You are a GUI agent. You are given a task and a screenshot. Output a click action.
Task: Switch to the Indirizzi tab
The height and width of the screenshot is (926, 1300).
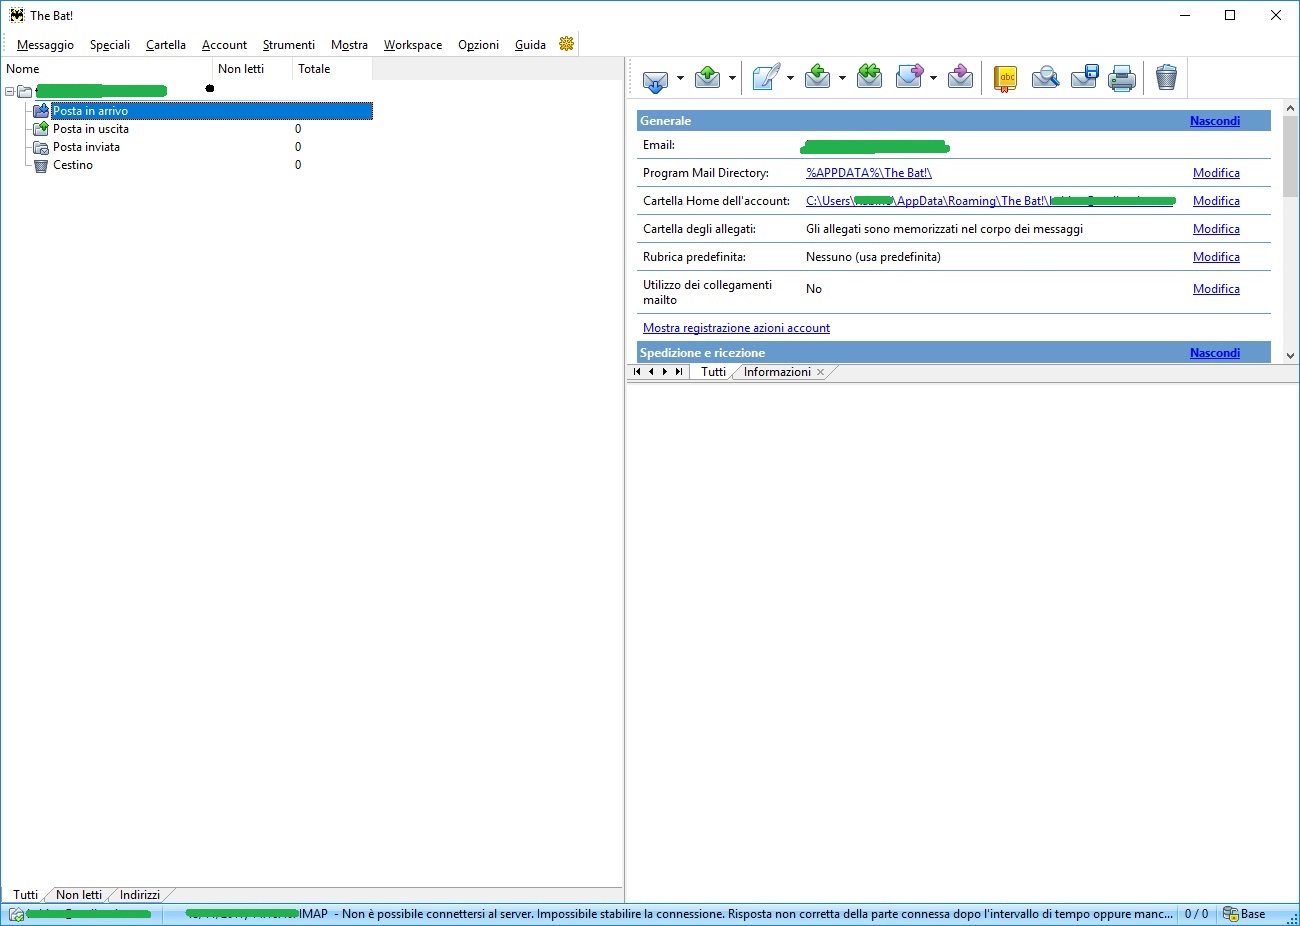point(140,895)
